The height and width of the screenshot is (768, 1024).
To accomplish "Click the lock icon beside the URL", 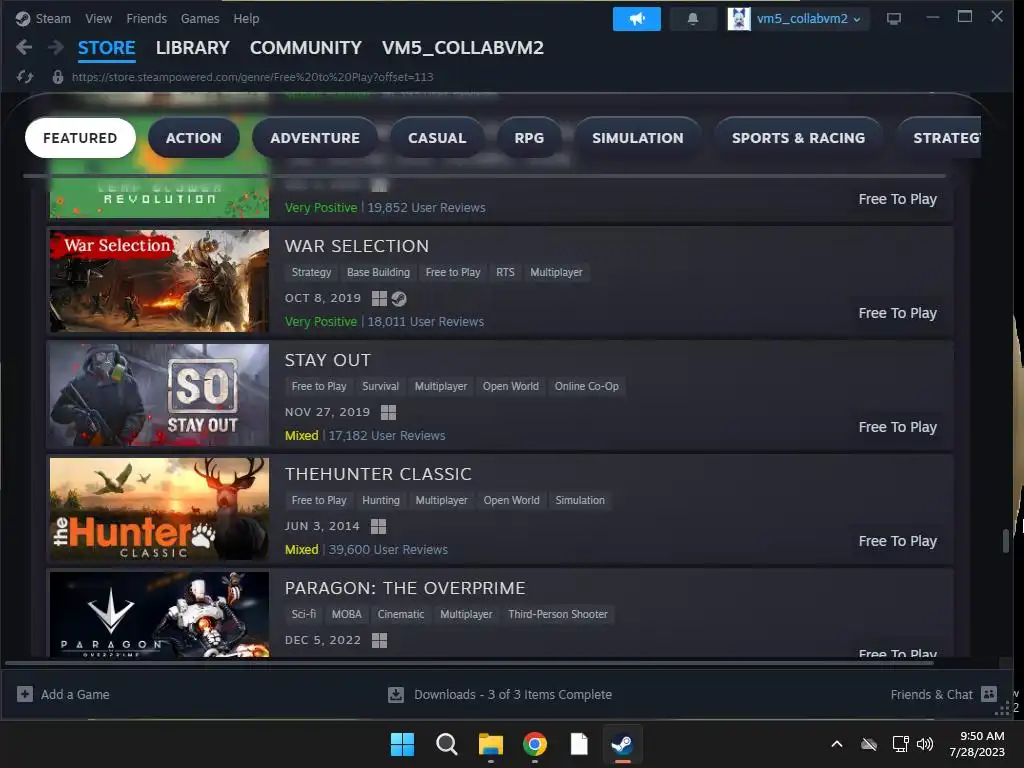I will (x=57, y=77).
